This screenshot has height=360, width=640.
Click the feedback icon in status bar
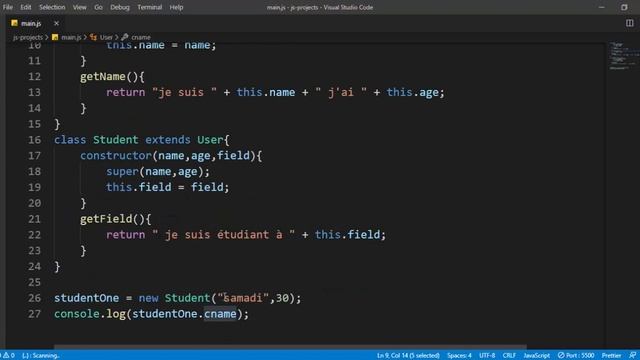coord(633,355)
